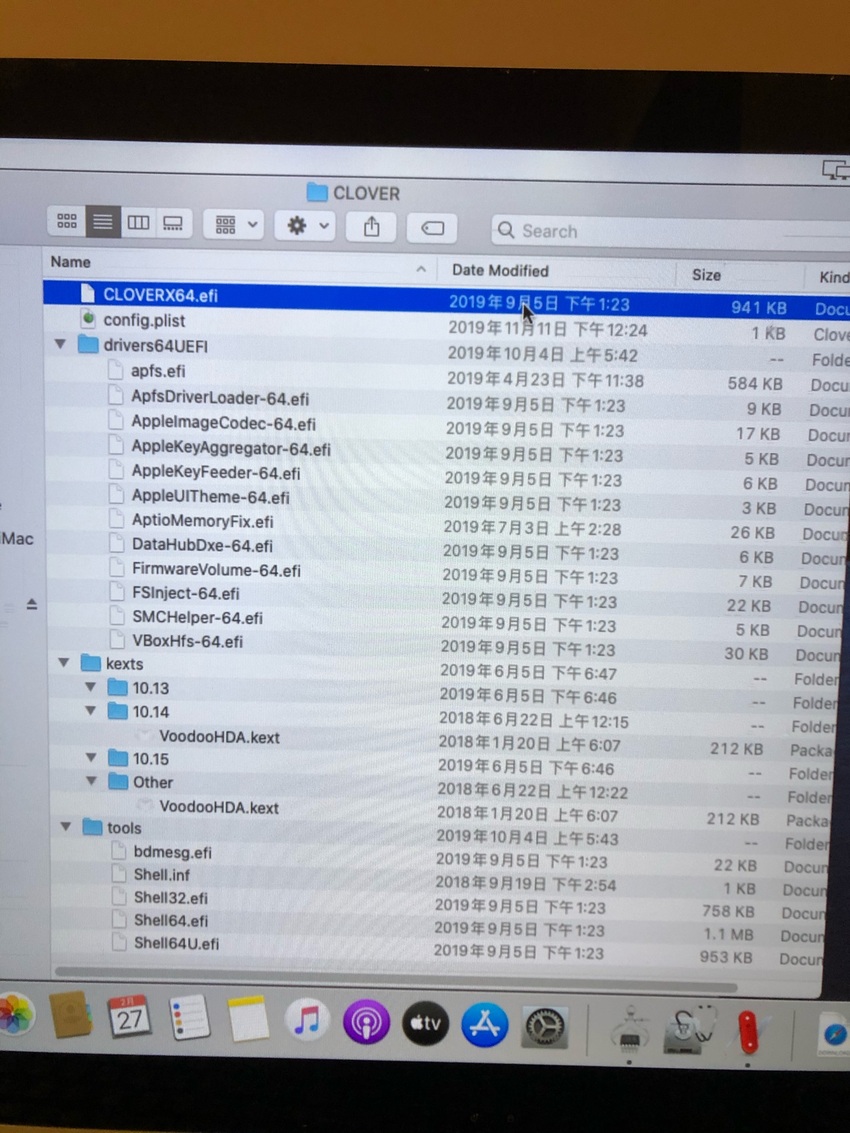The image size is (850, 1133).
Task: Click the eject icon in sidebar
Action: pos(31,604)
